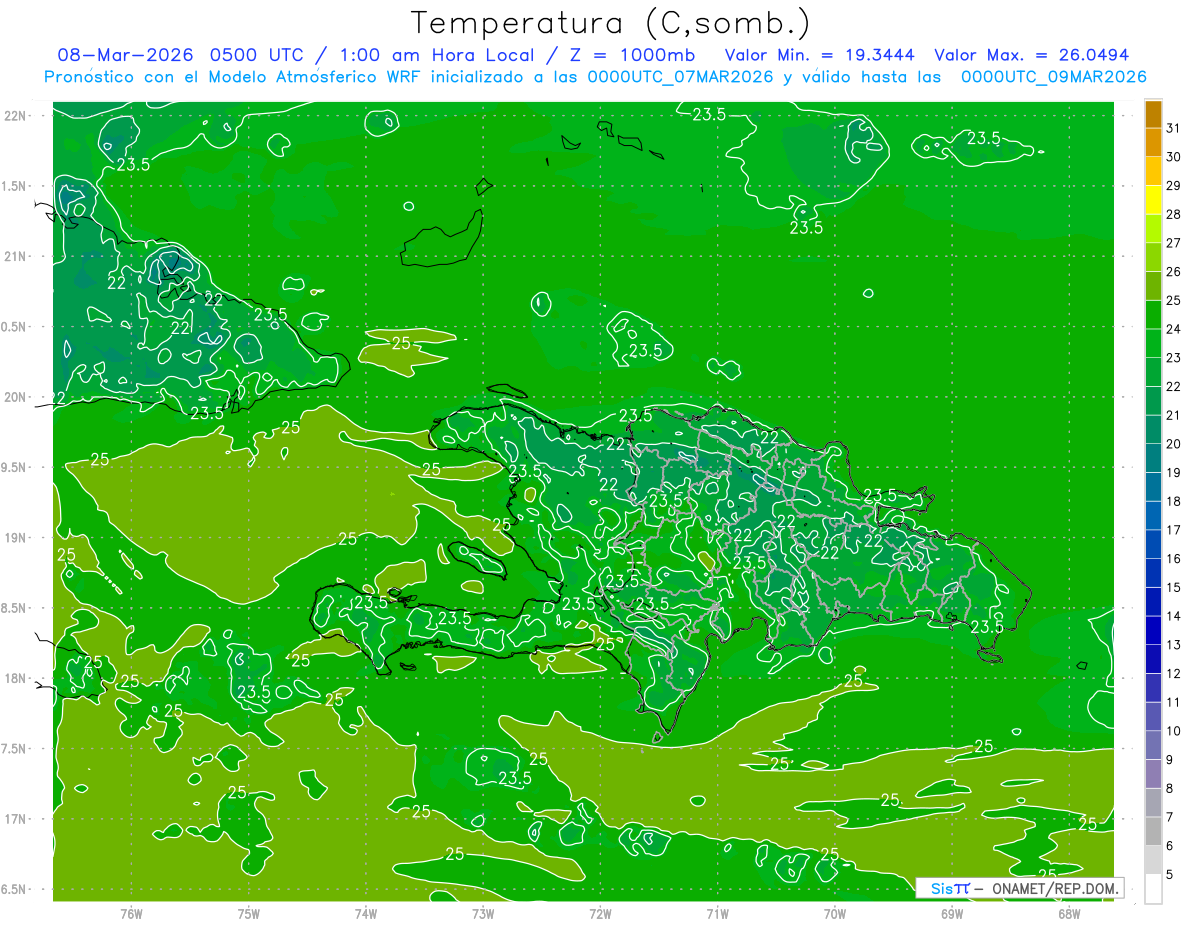
Task: Click the purple swatch between 8 and 9
Action: pos(1153,774)
